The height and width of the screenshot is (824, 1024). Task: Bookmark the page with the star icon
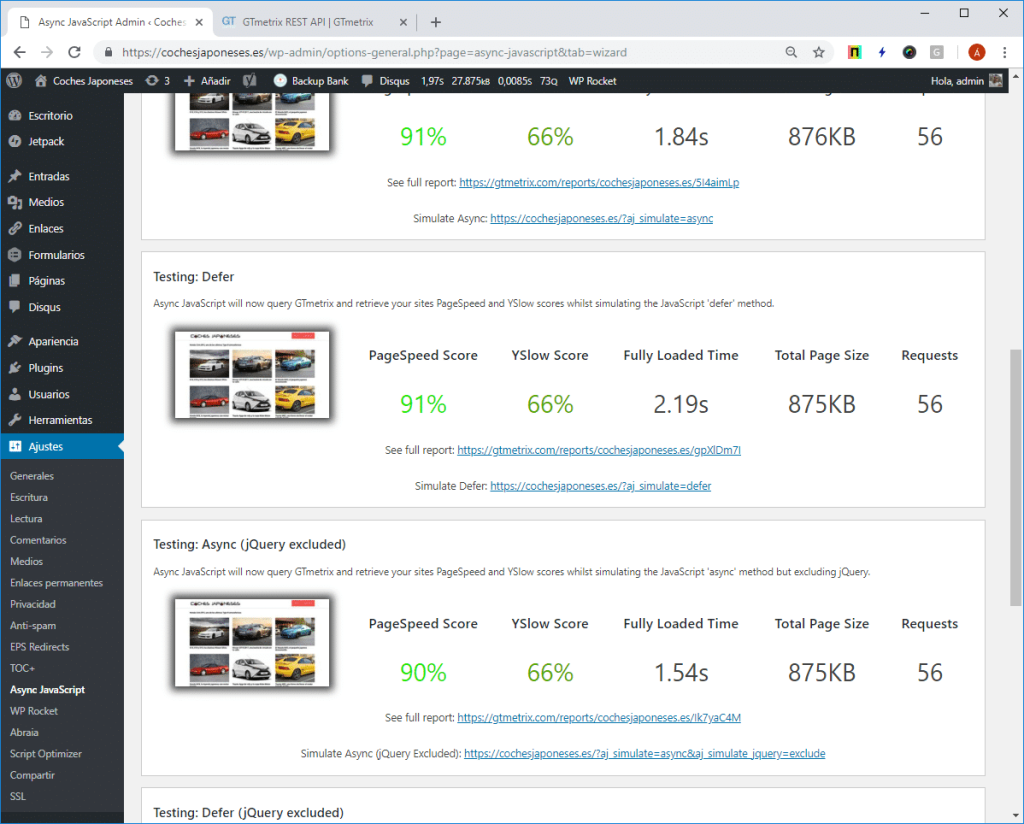point(818,51)
